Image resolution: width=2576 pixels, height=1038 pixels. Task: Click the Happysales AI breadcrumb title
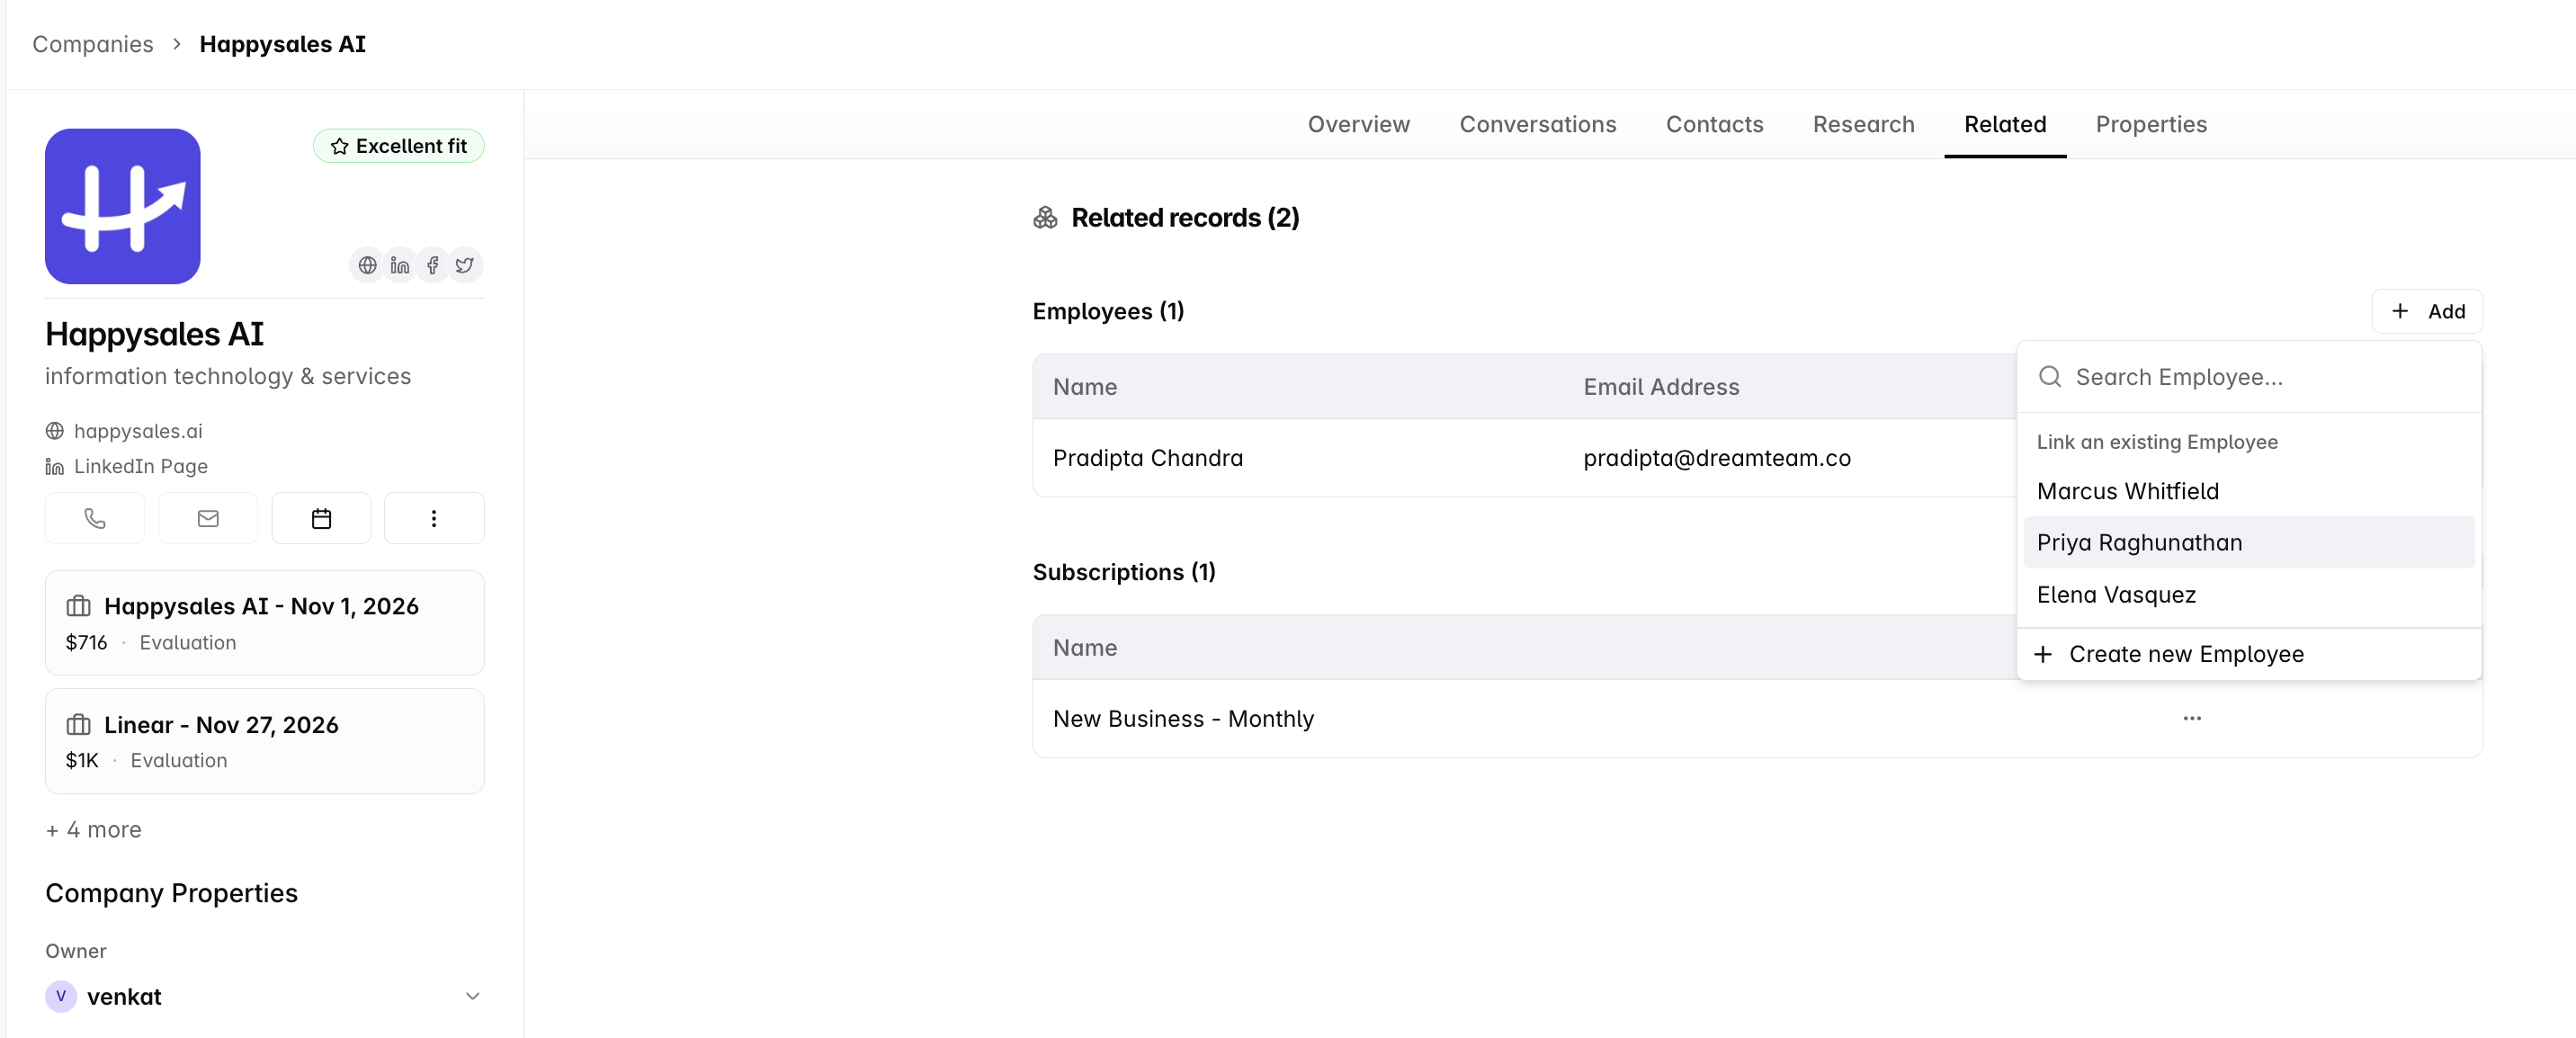(283, 44)
